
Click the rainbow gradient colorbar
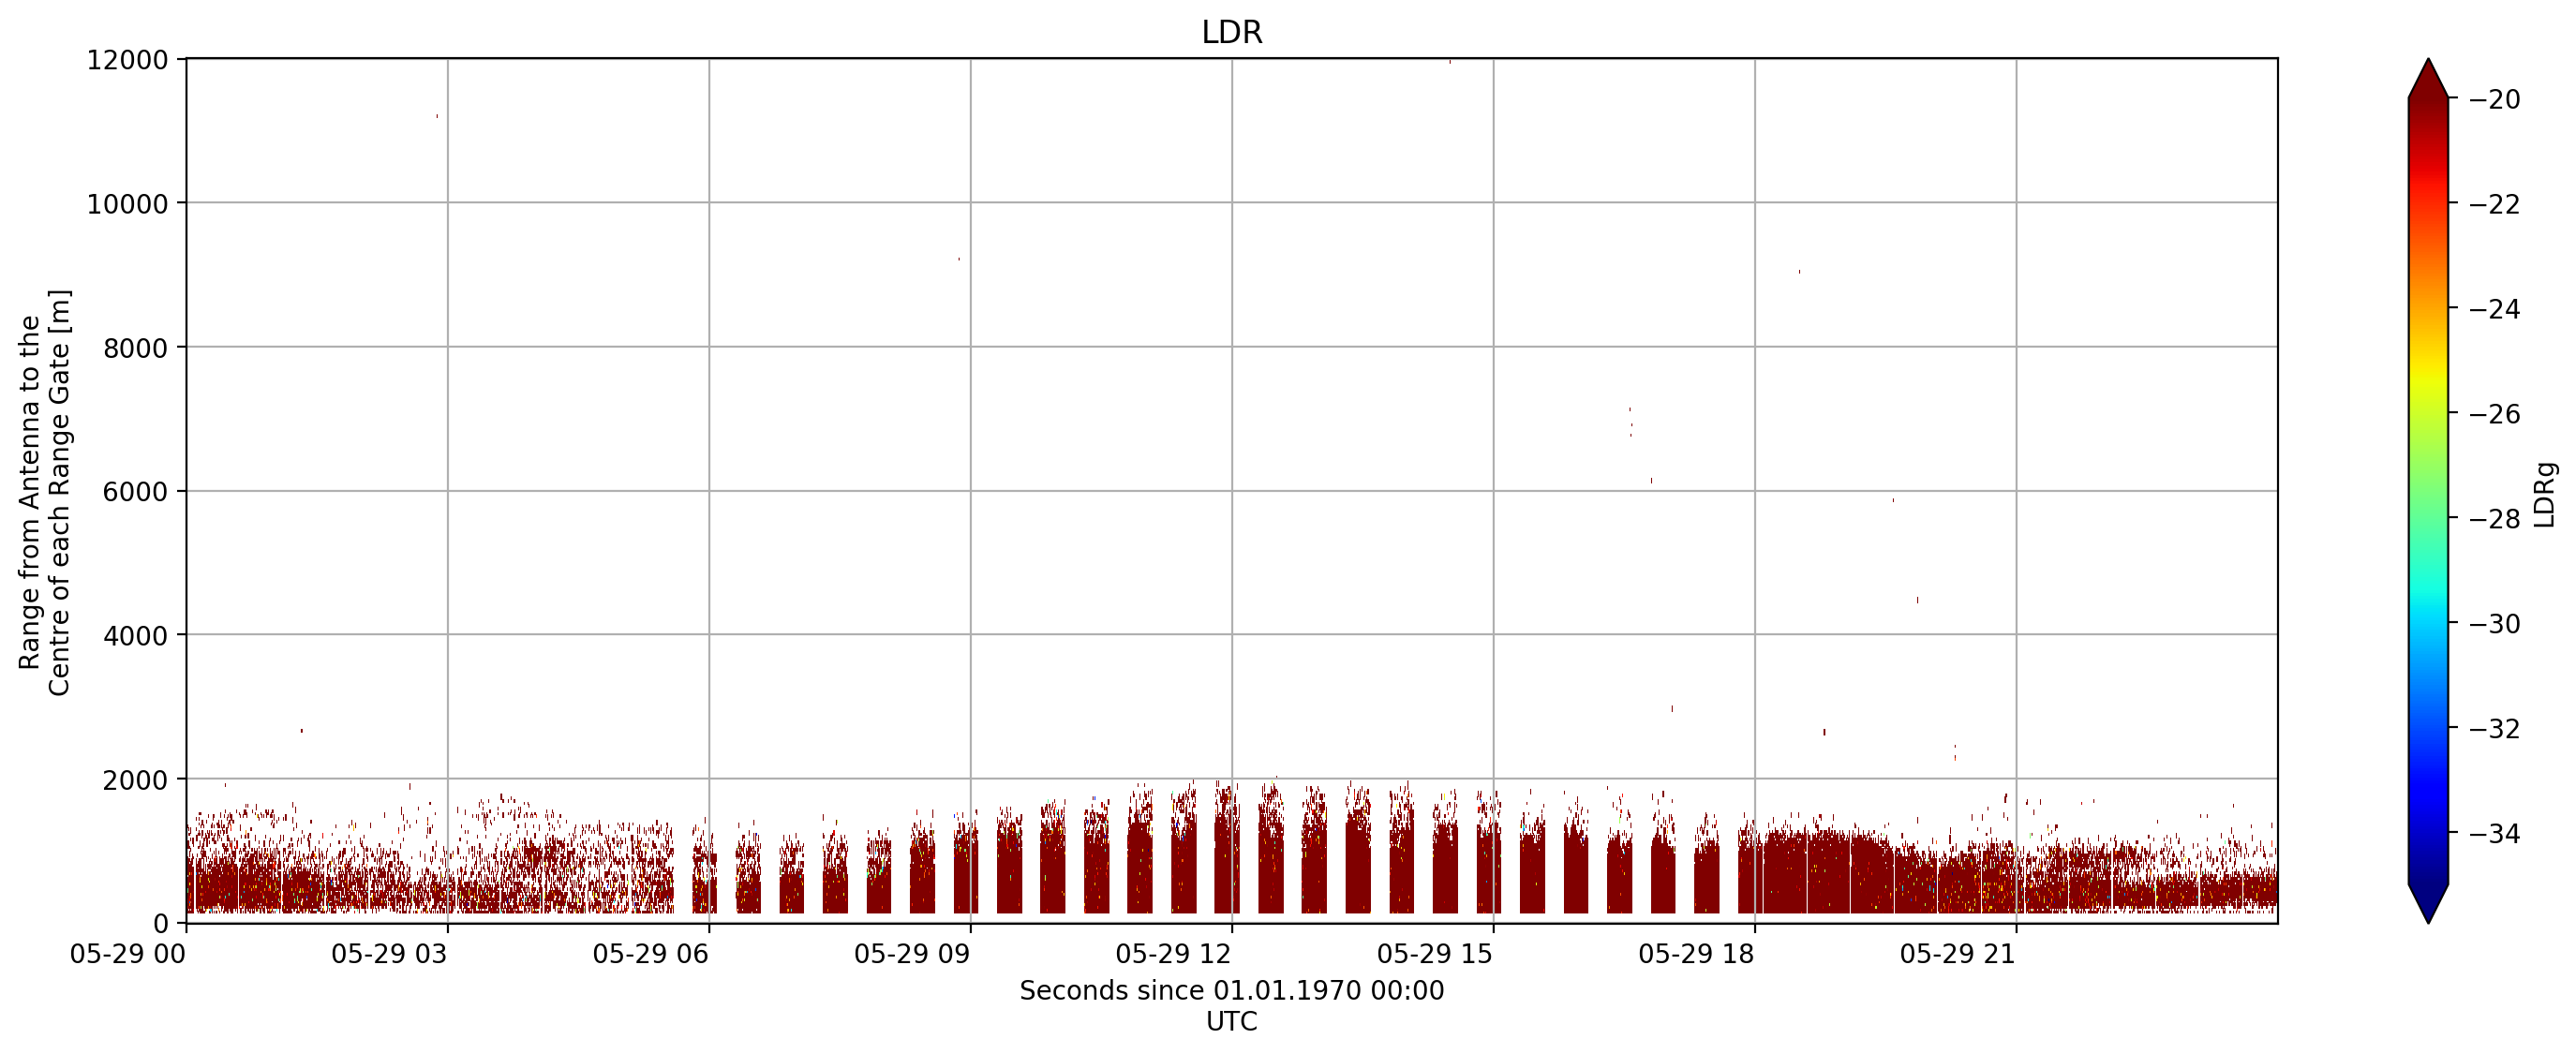coord(2428,491)
